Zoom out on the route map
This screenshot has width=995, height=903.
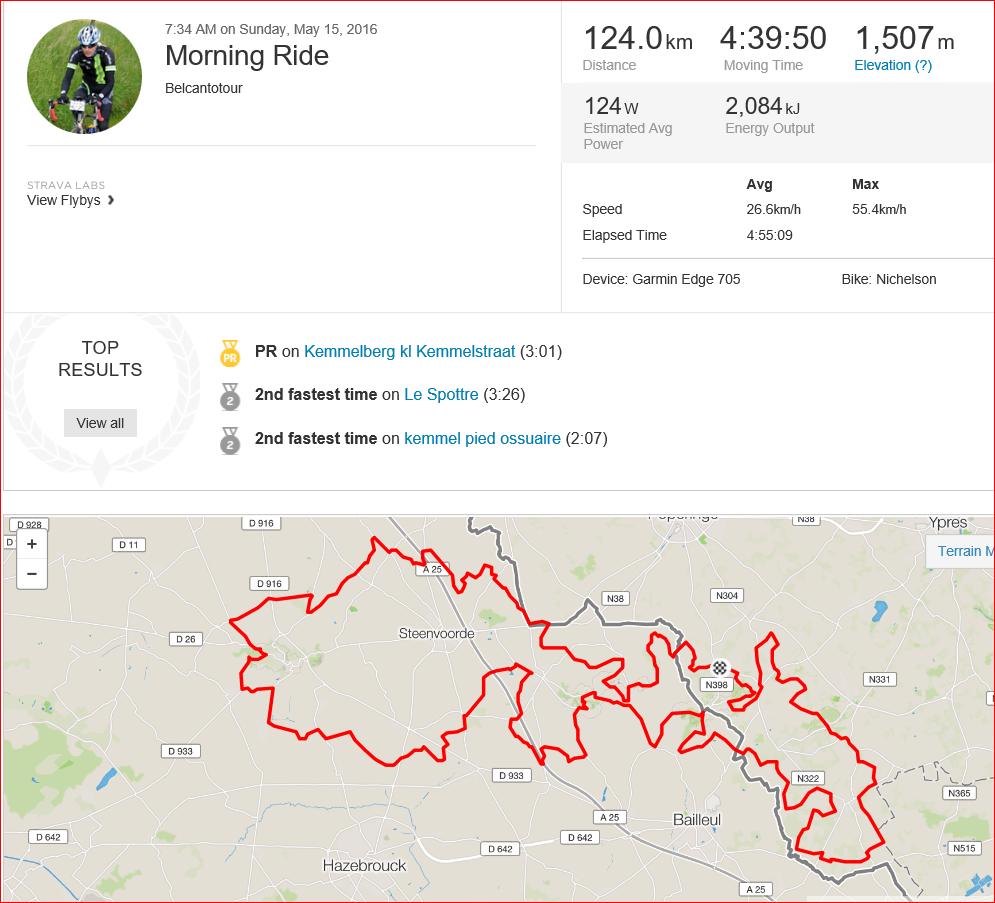[x=32, y=574]
